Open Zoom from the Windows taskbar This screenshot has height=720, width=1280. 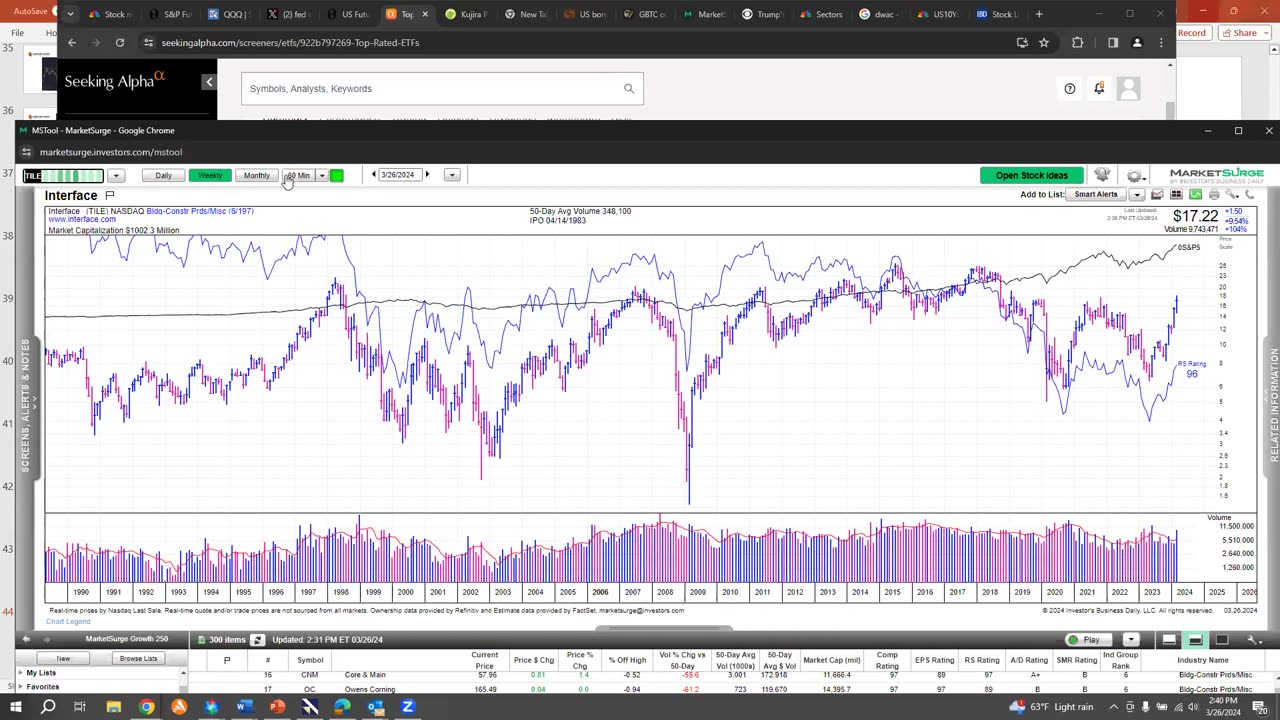click(x=407, y=707)
